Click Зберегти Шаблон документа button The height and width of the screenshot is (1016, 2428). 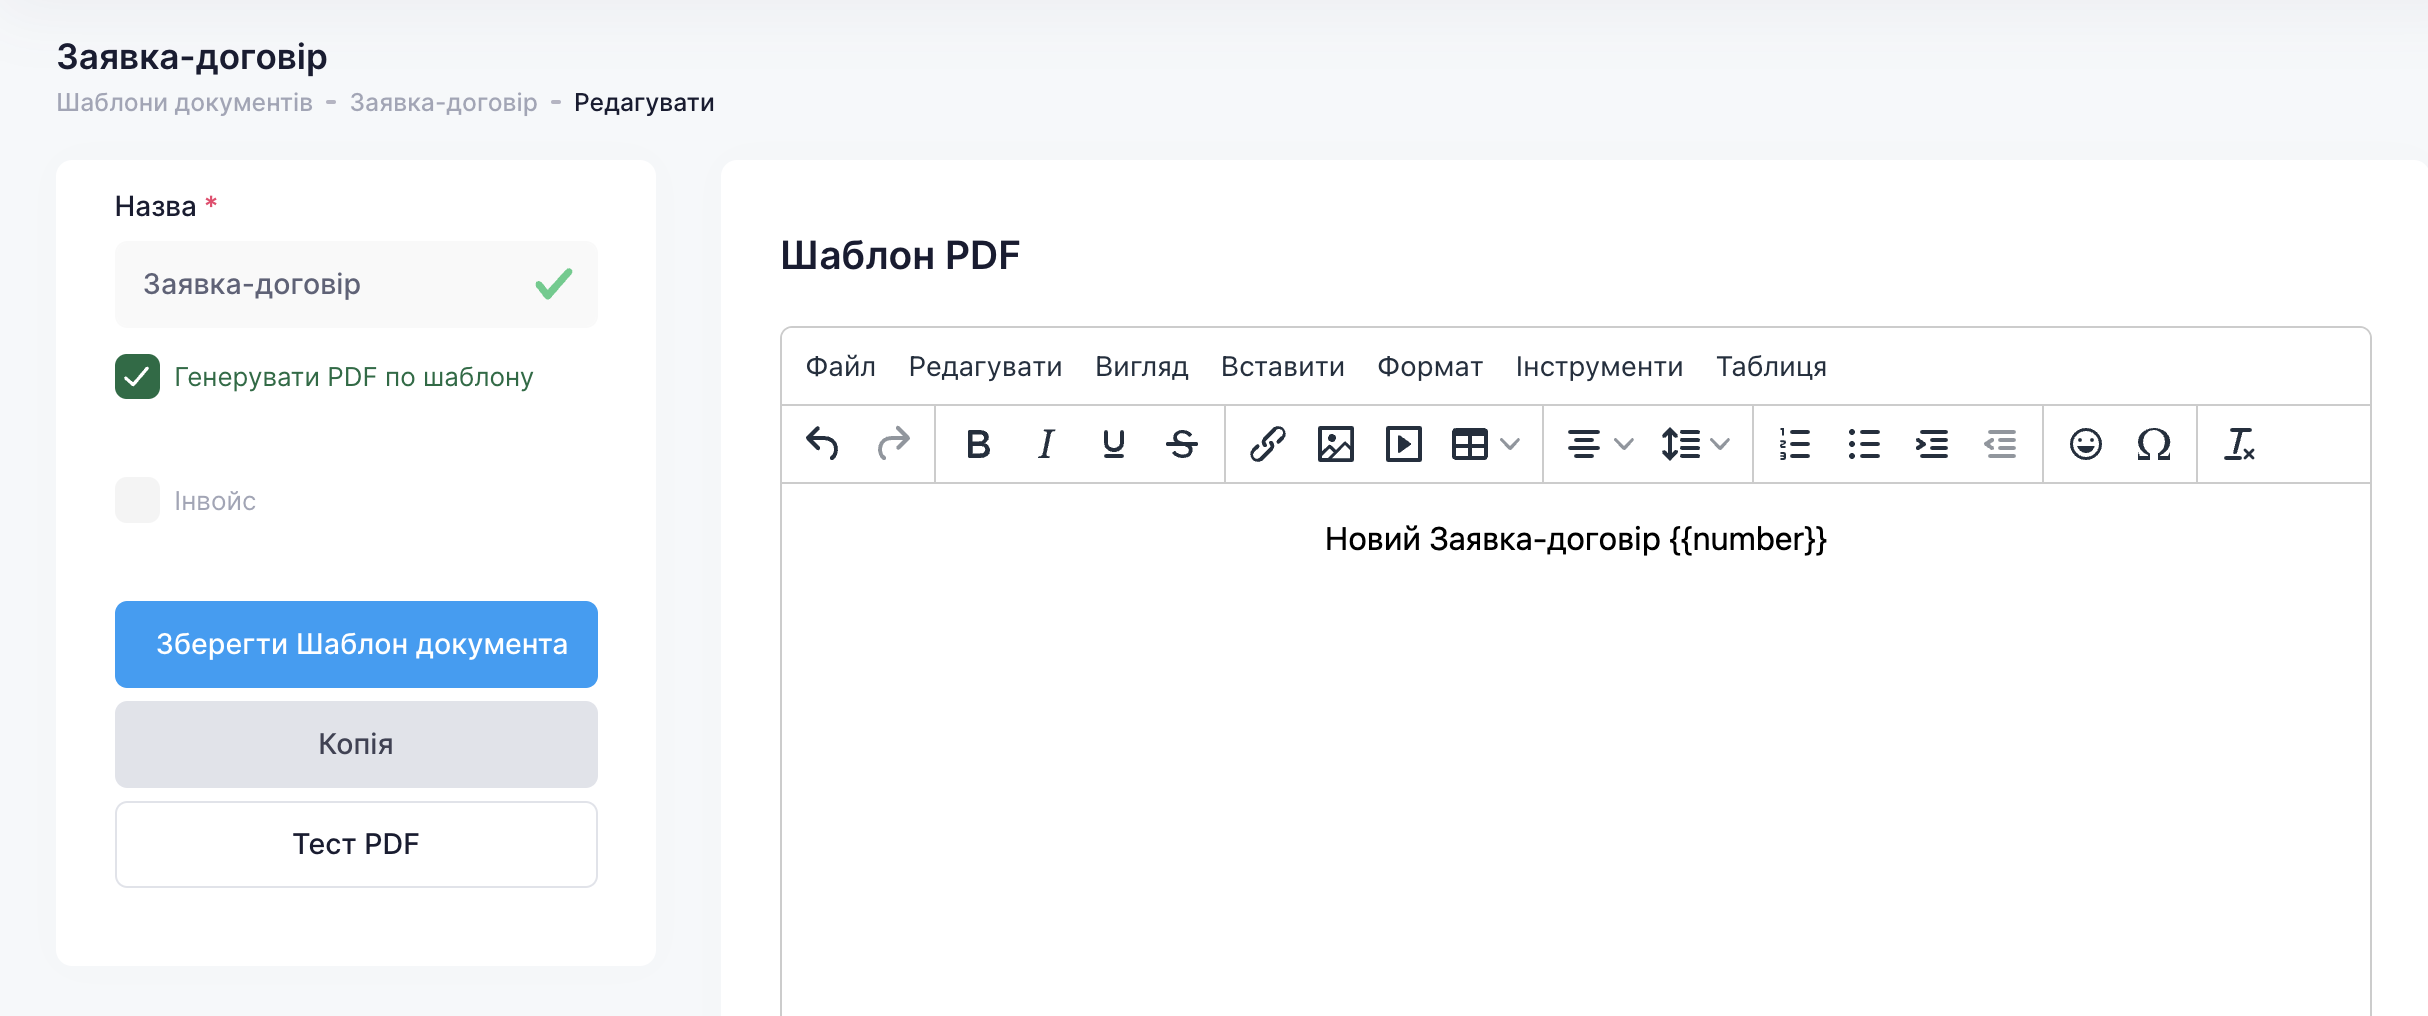click(x=356, y=644)
